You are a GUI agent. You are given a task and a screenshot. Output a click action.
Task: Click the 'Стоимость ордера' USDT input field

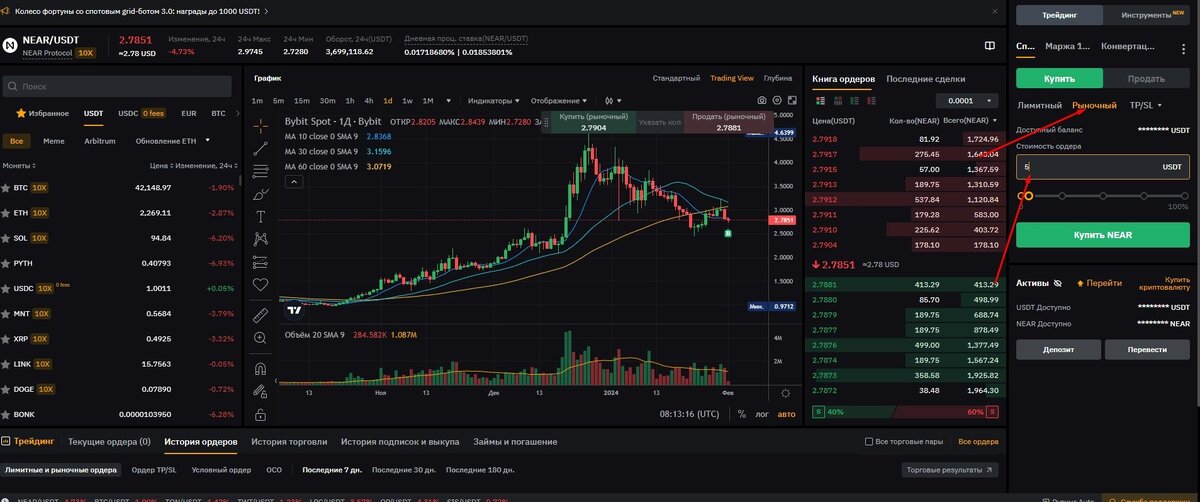pos(1103,167)
